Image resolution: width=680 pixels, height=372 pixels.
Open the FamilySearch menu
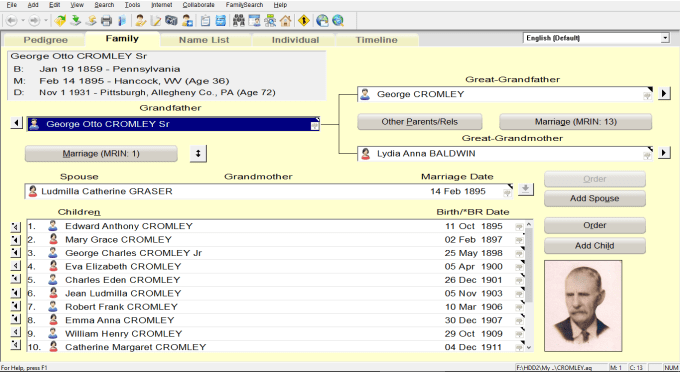tap(244, 5)
